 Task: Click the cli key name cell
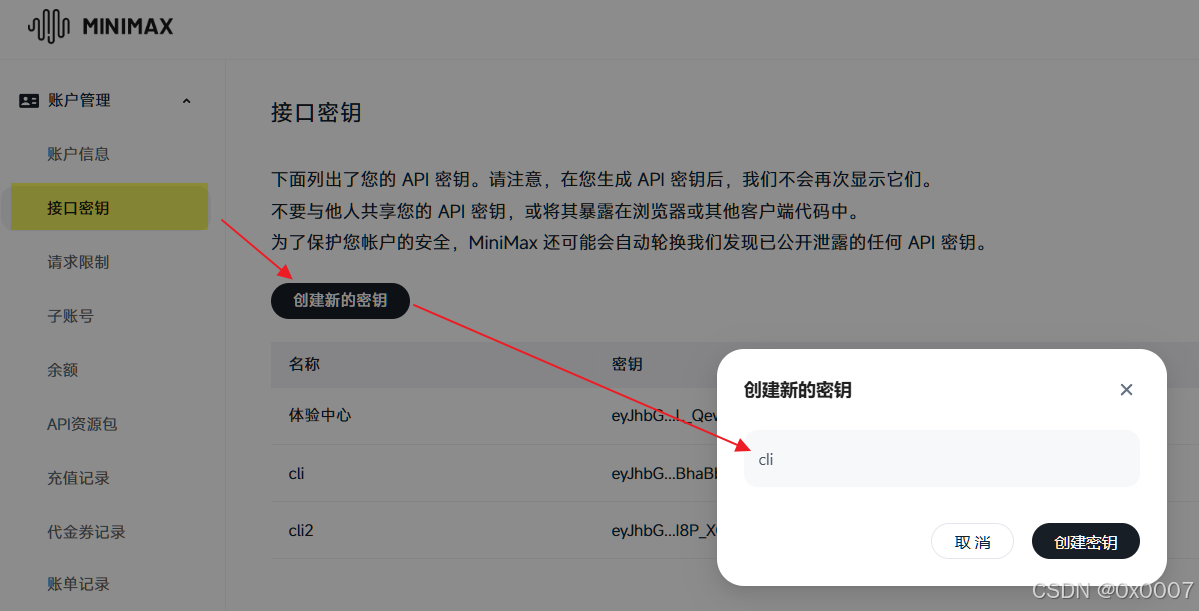coord(297,473)
